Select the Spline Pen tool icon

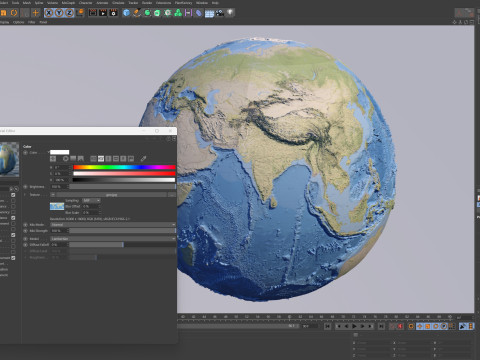tap(137, 13)
